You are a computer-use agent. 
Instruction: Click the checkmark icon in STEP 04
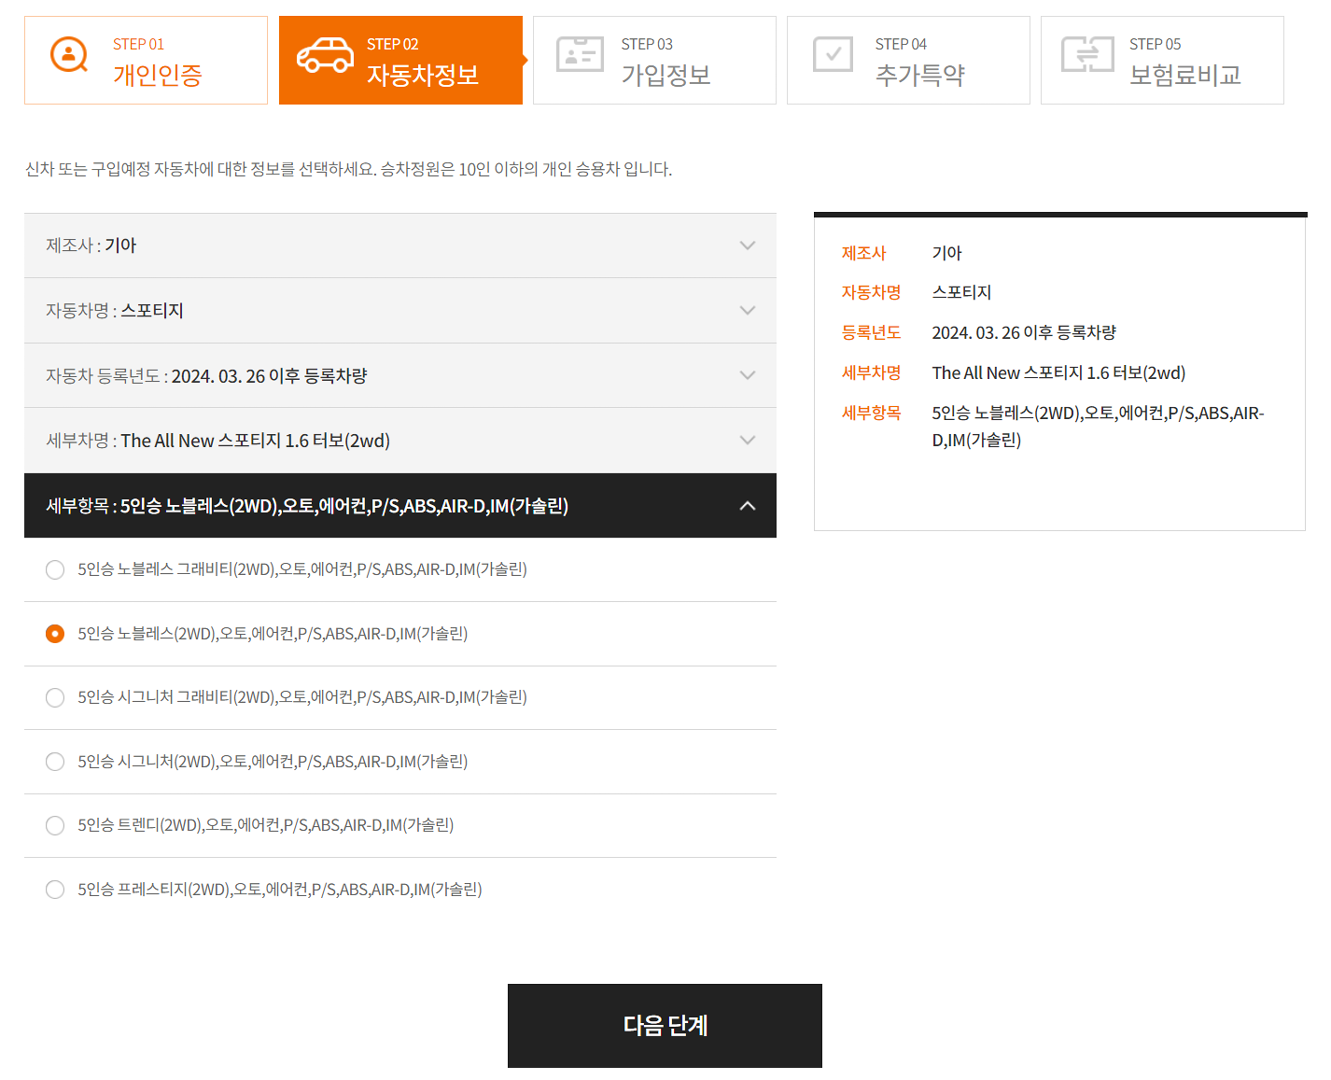tap(833, 54)
